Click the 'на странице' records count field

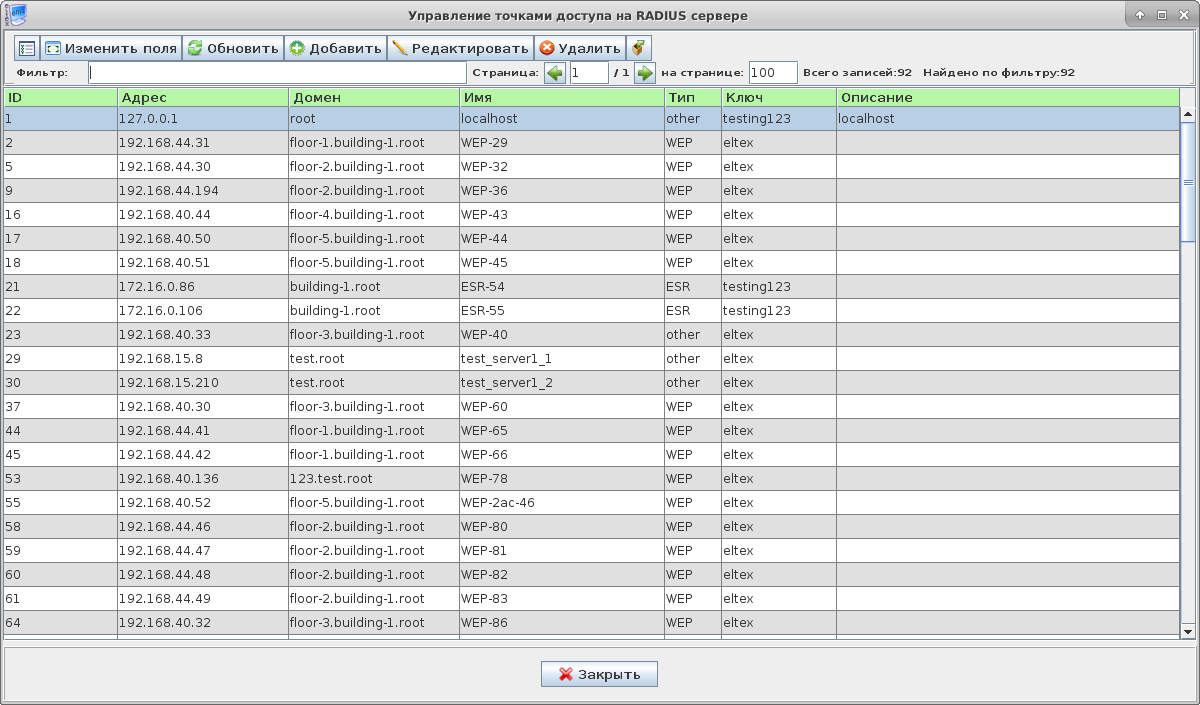tap(772, 73)
